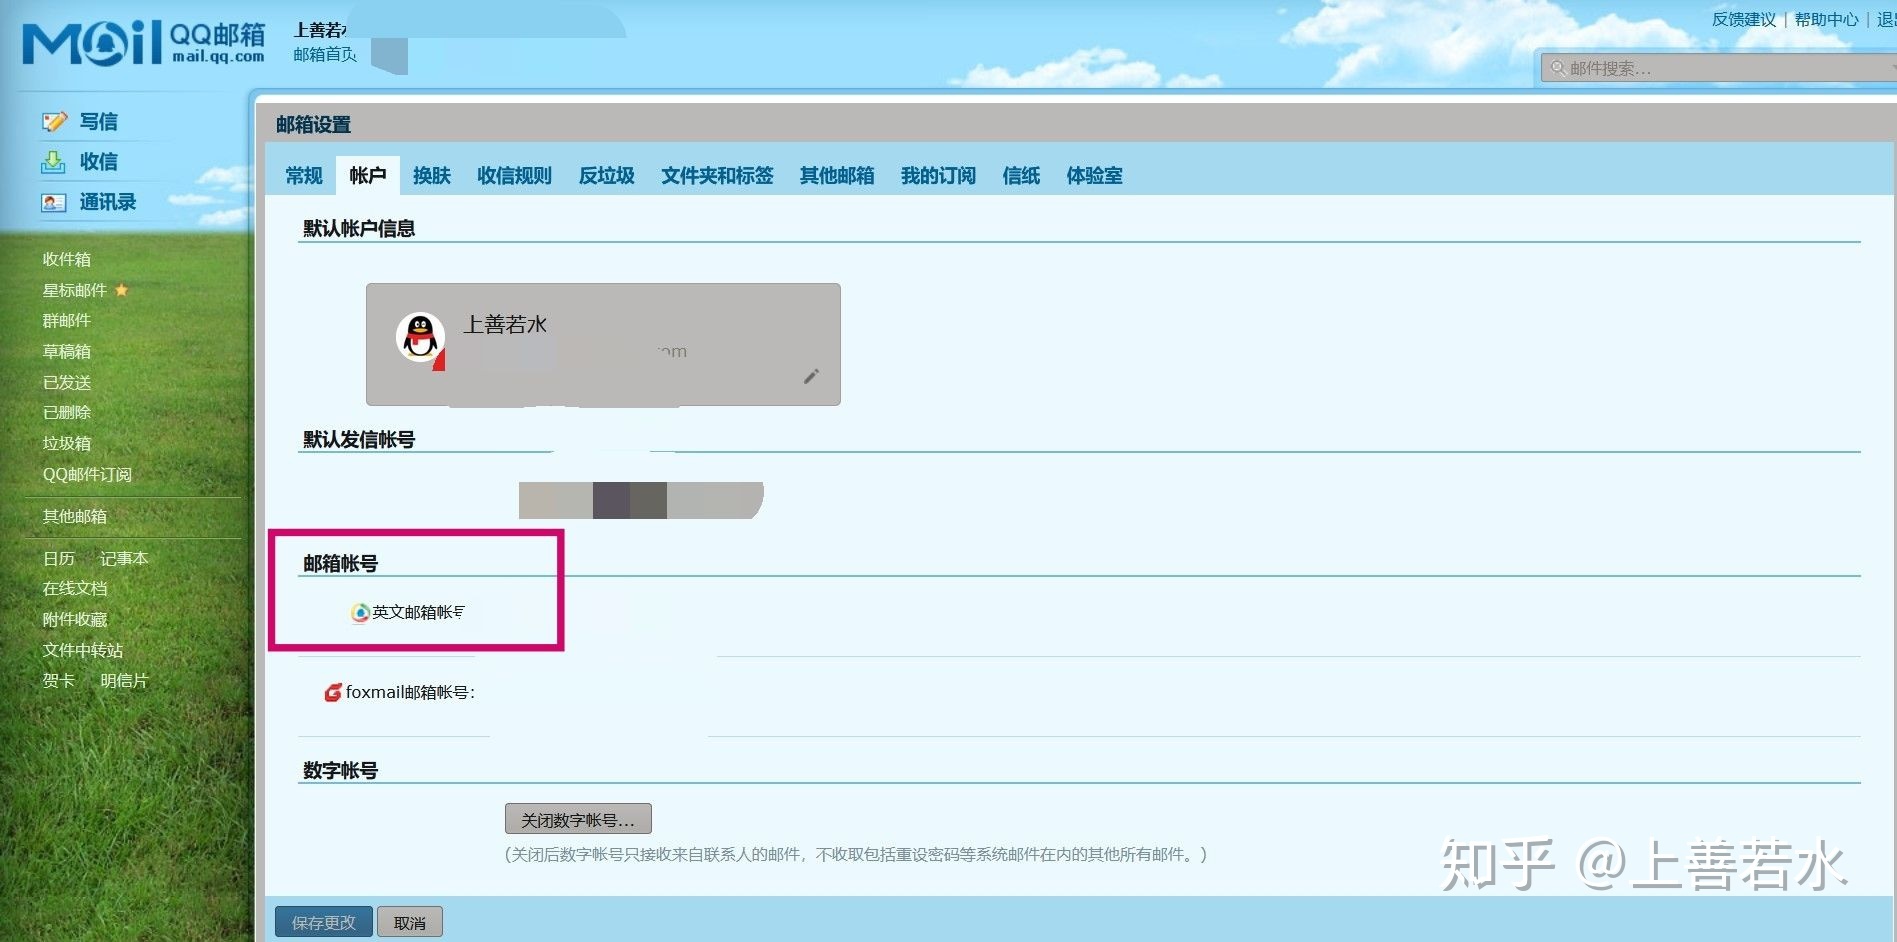Open the 通讯录 contacts icon
The height and width of the screenshot is (942, 1897).
[x=55, y=202]
